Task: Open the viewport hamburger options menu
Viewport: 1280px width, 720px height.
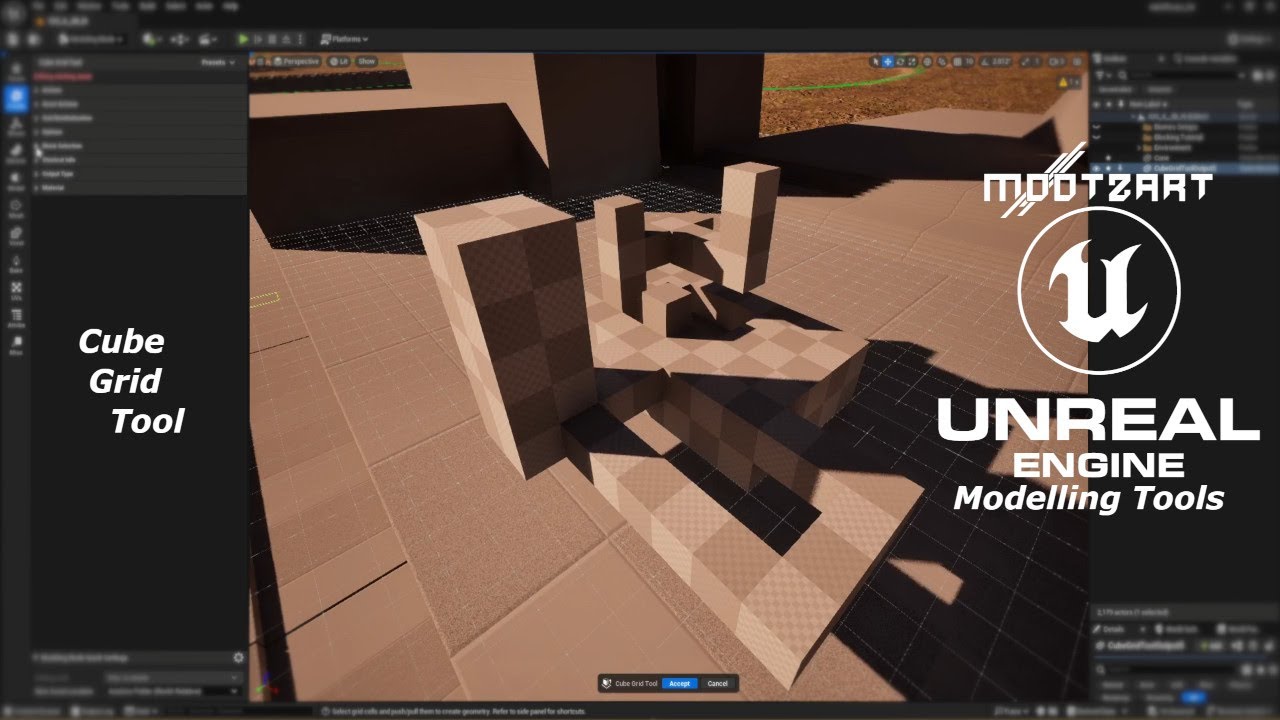Action: [x=260, y=61]
